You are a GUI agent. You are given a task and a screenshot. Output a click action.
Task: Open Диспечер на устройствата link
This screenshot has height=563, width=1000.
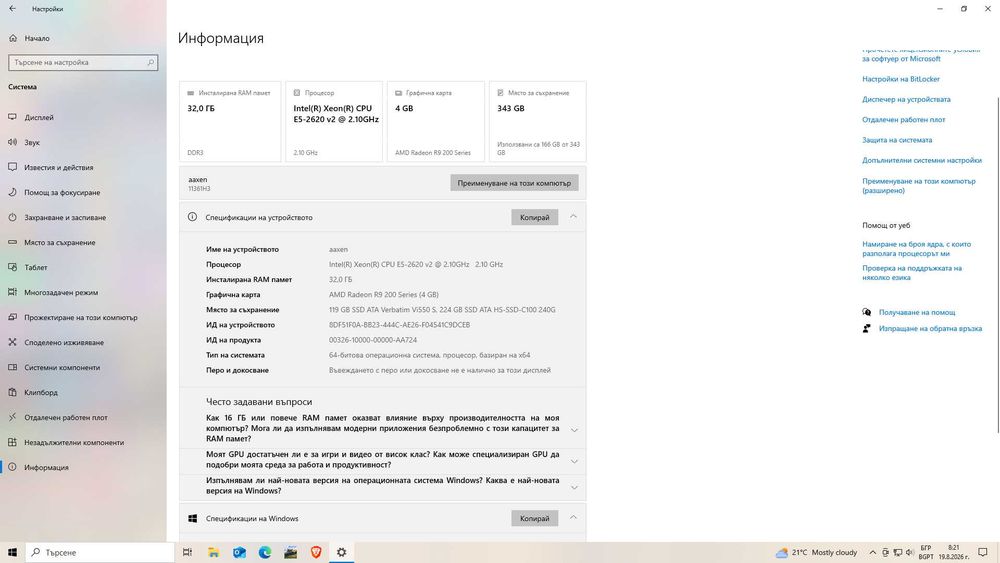pos(906,99)
